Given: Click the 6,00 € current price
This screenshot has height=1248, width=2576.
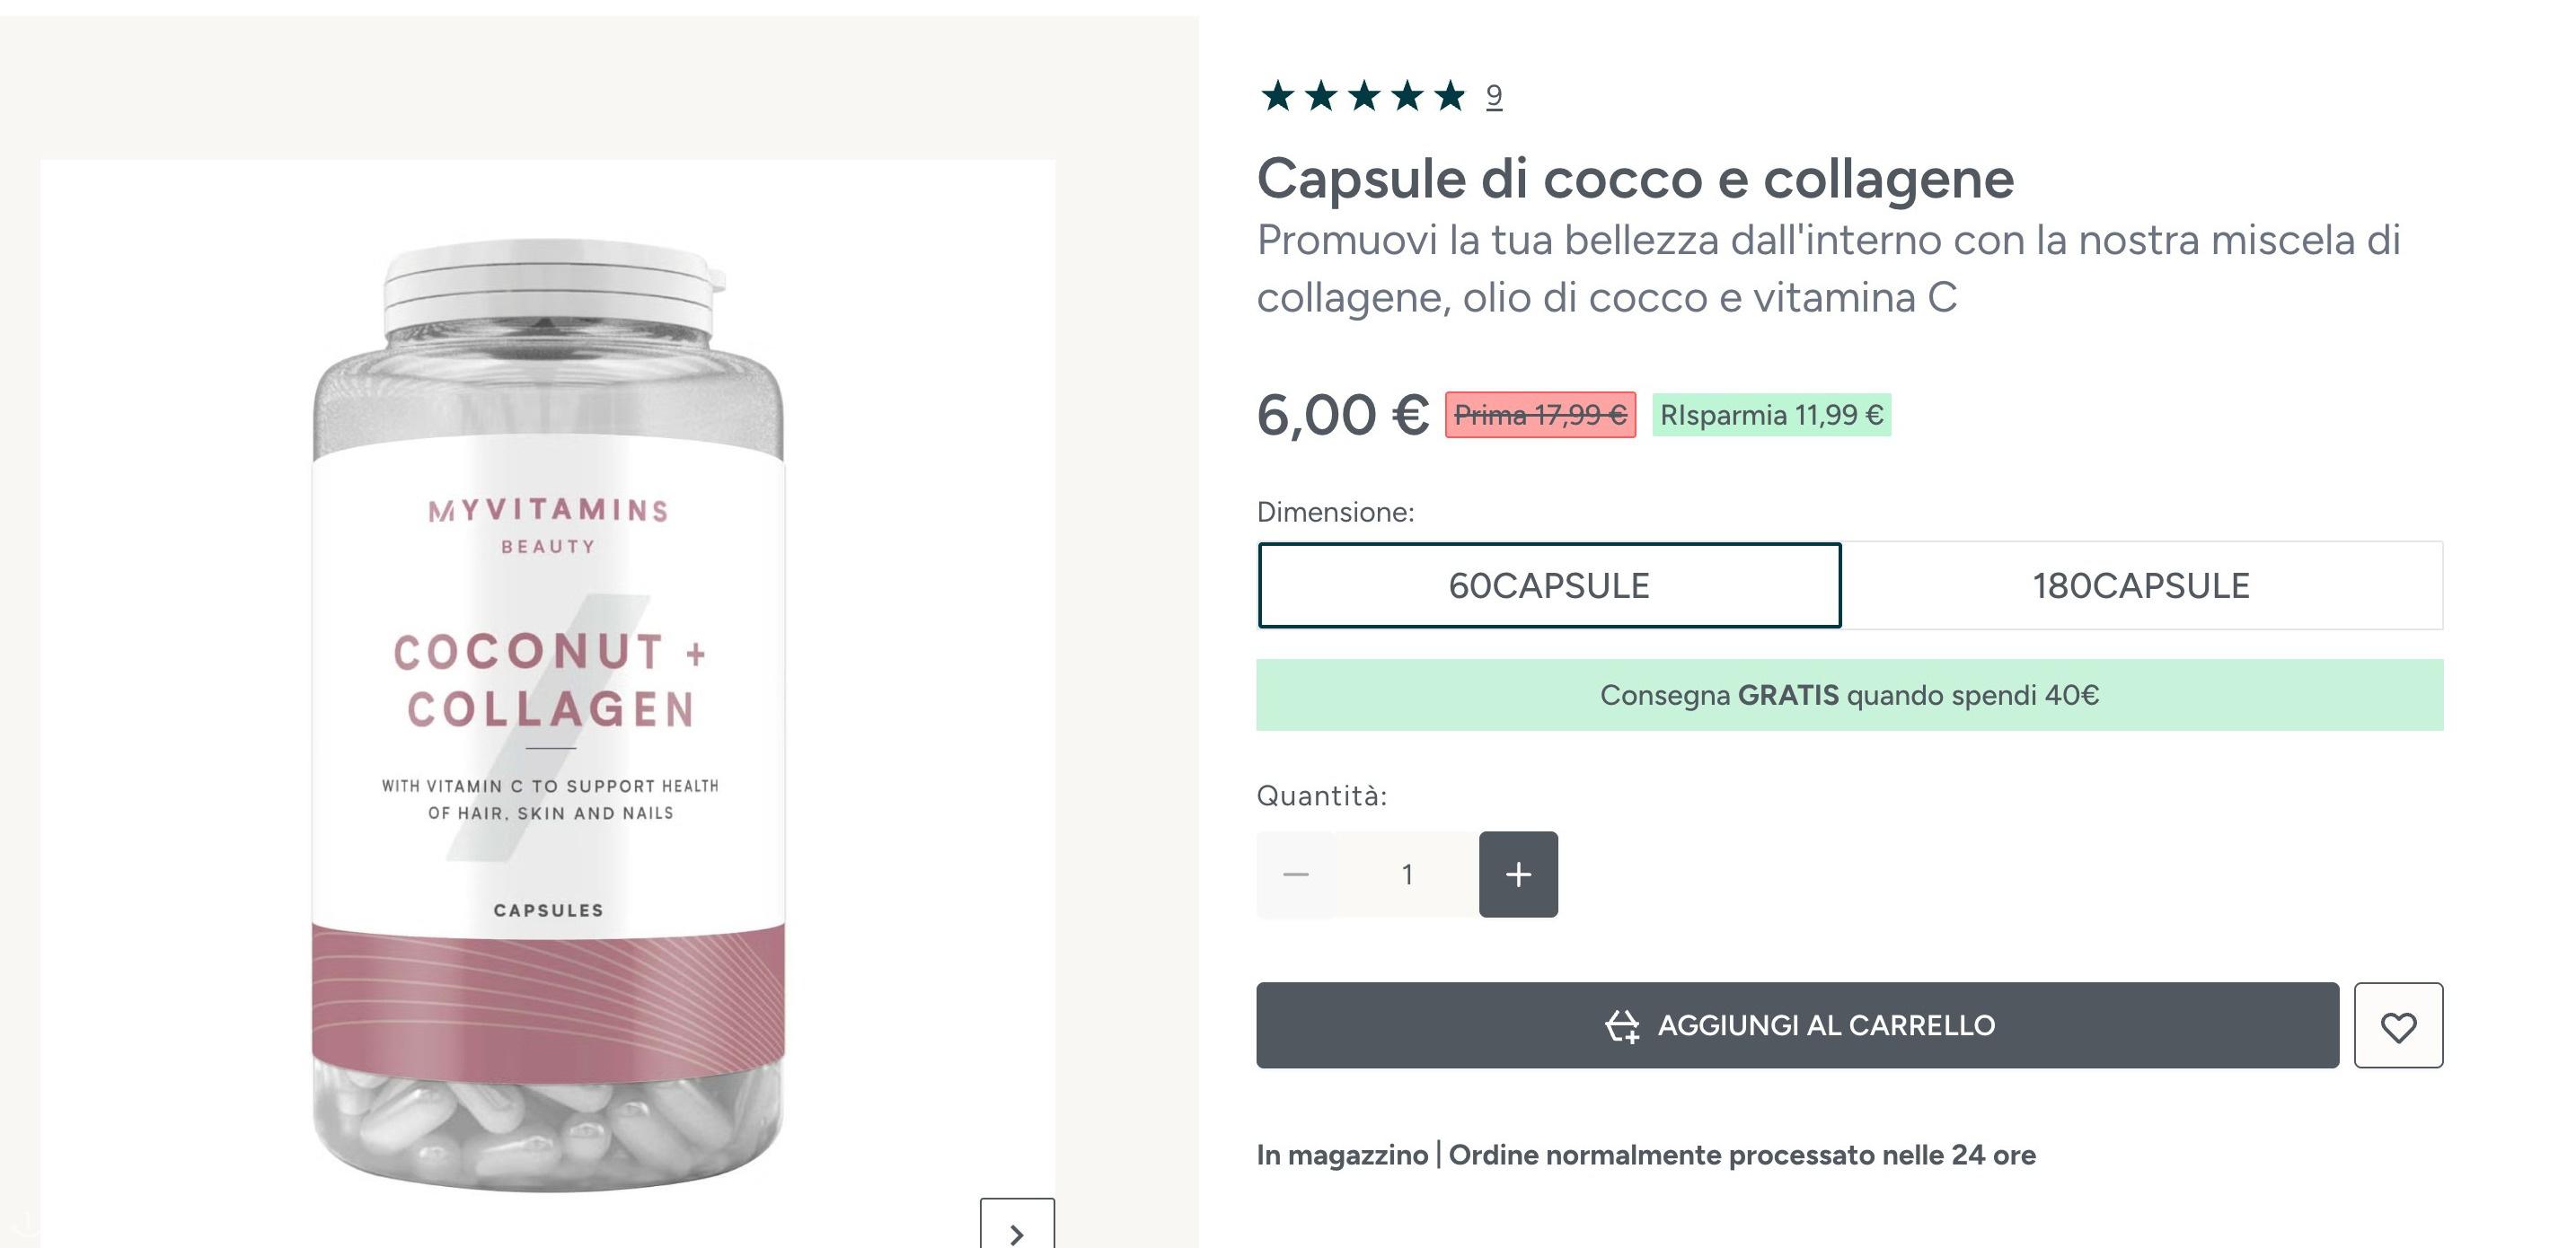Looking at the screenshot, I should 1343,415.
